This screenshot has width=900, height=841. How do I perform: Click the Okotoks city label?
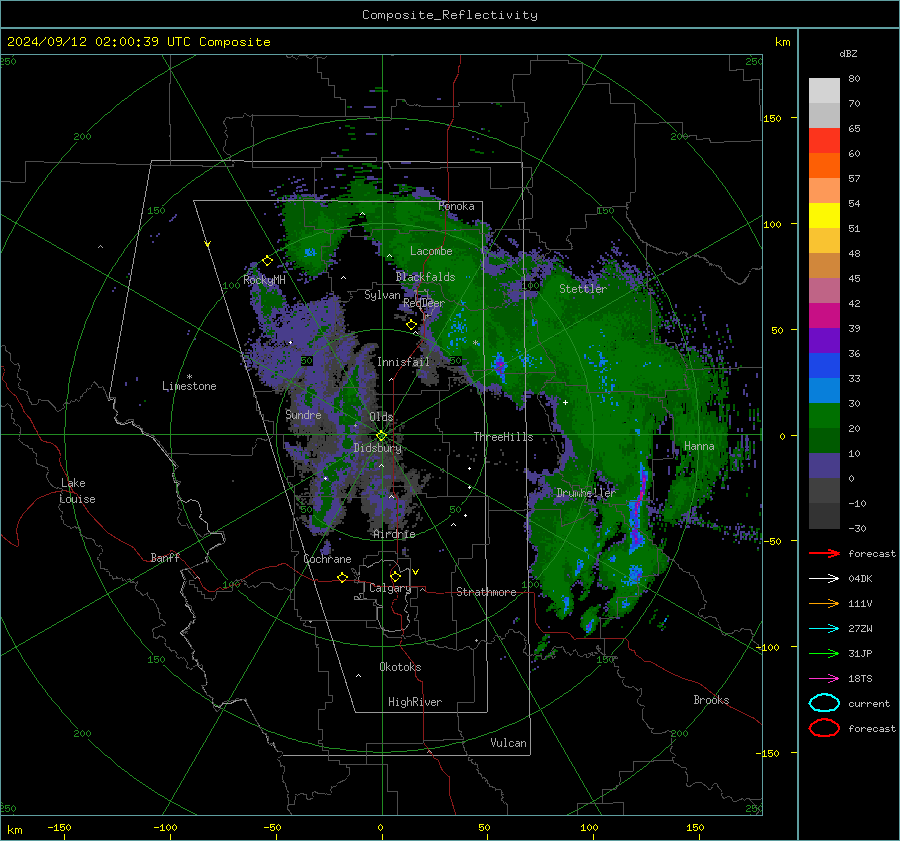coord(400,667)
